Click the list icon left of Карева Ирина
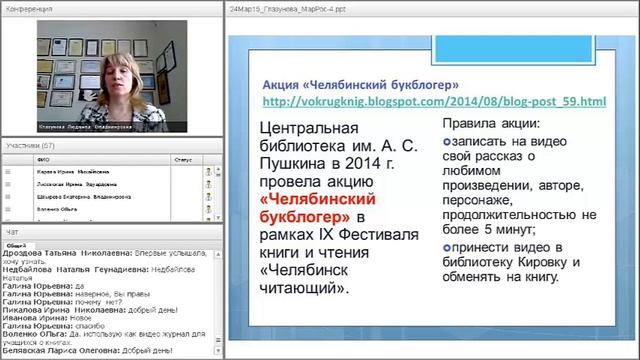Screen dimensions: 640x360 coord(8,172)
